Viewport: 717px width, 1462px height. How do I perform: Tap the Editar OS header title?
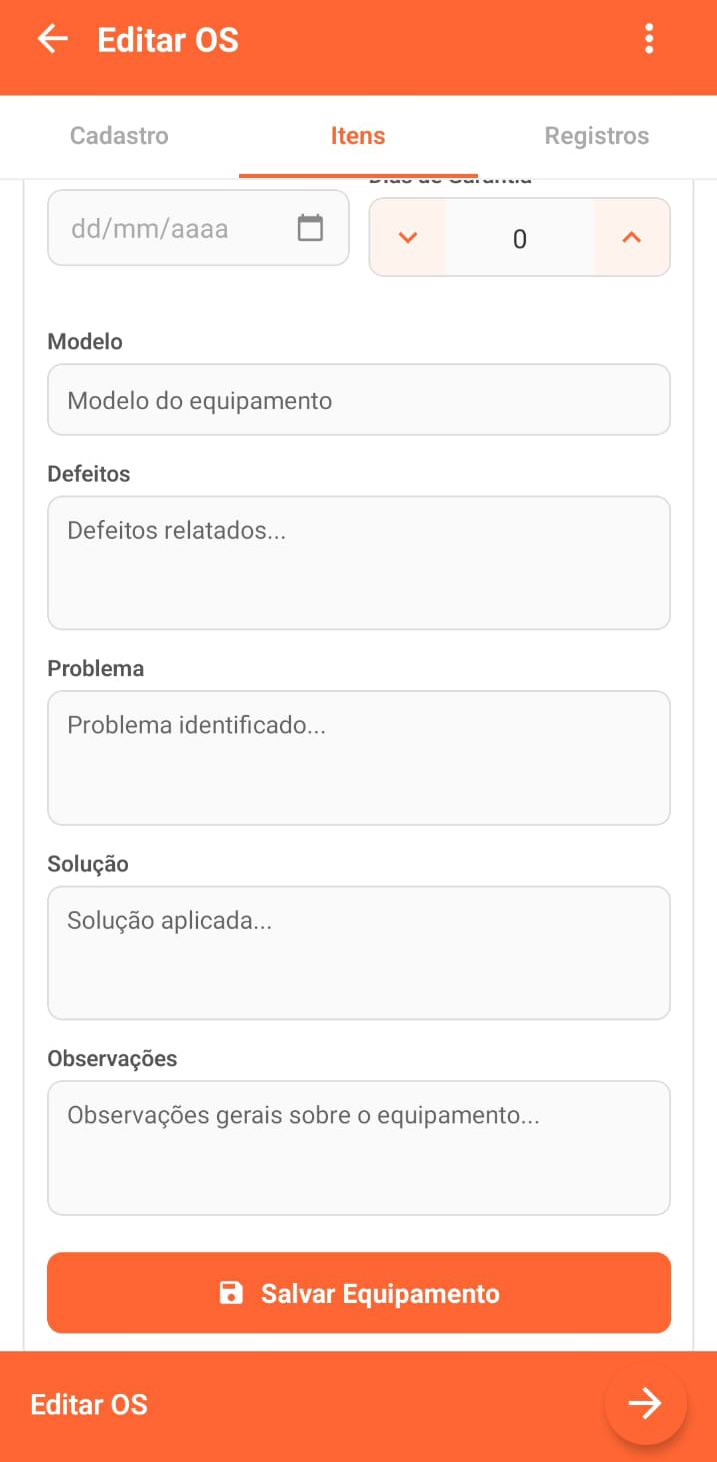point(168,40)
